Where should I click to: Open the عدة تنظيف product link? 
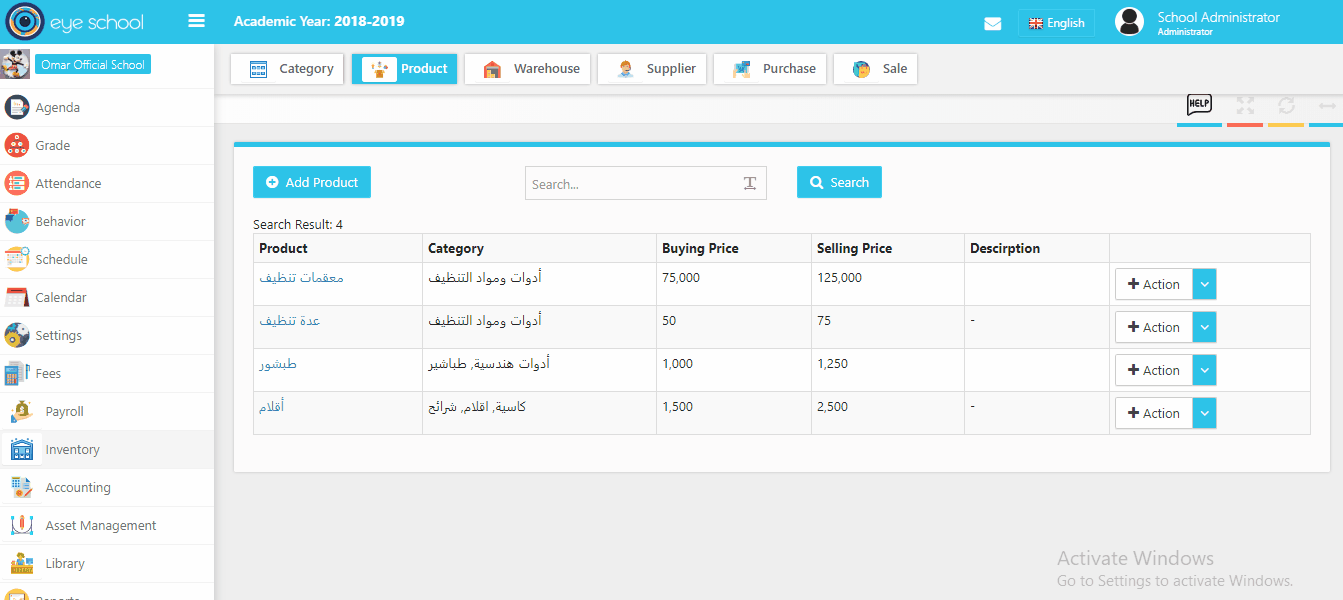coord(290,320)
